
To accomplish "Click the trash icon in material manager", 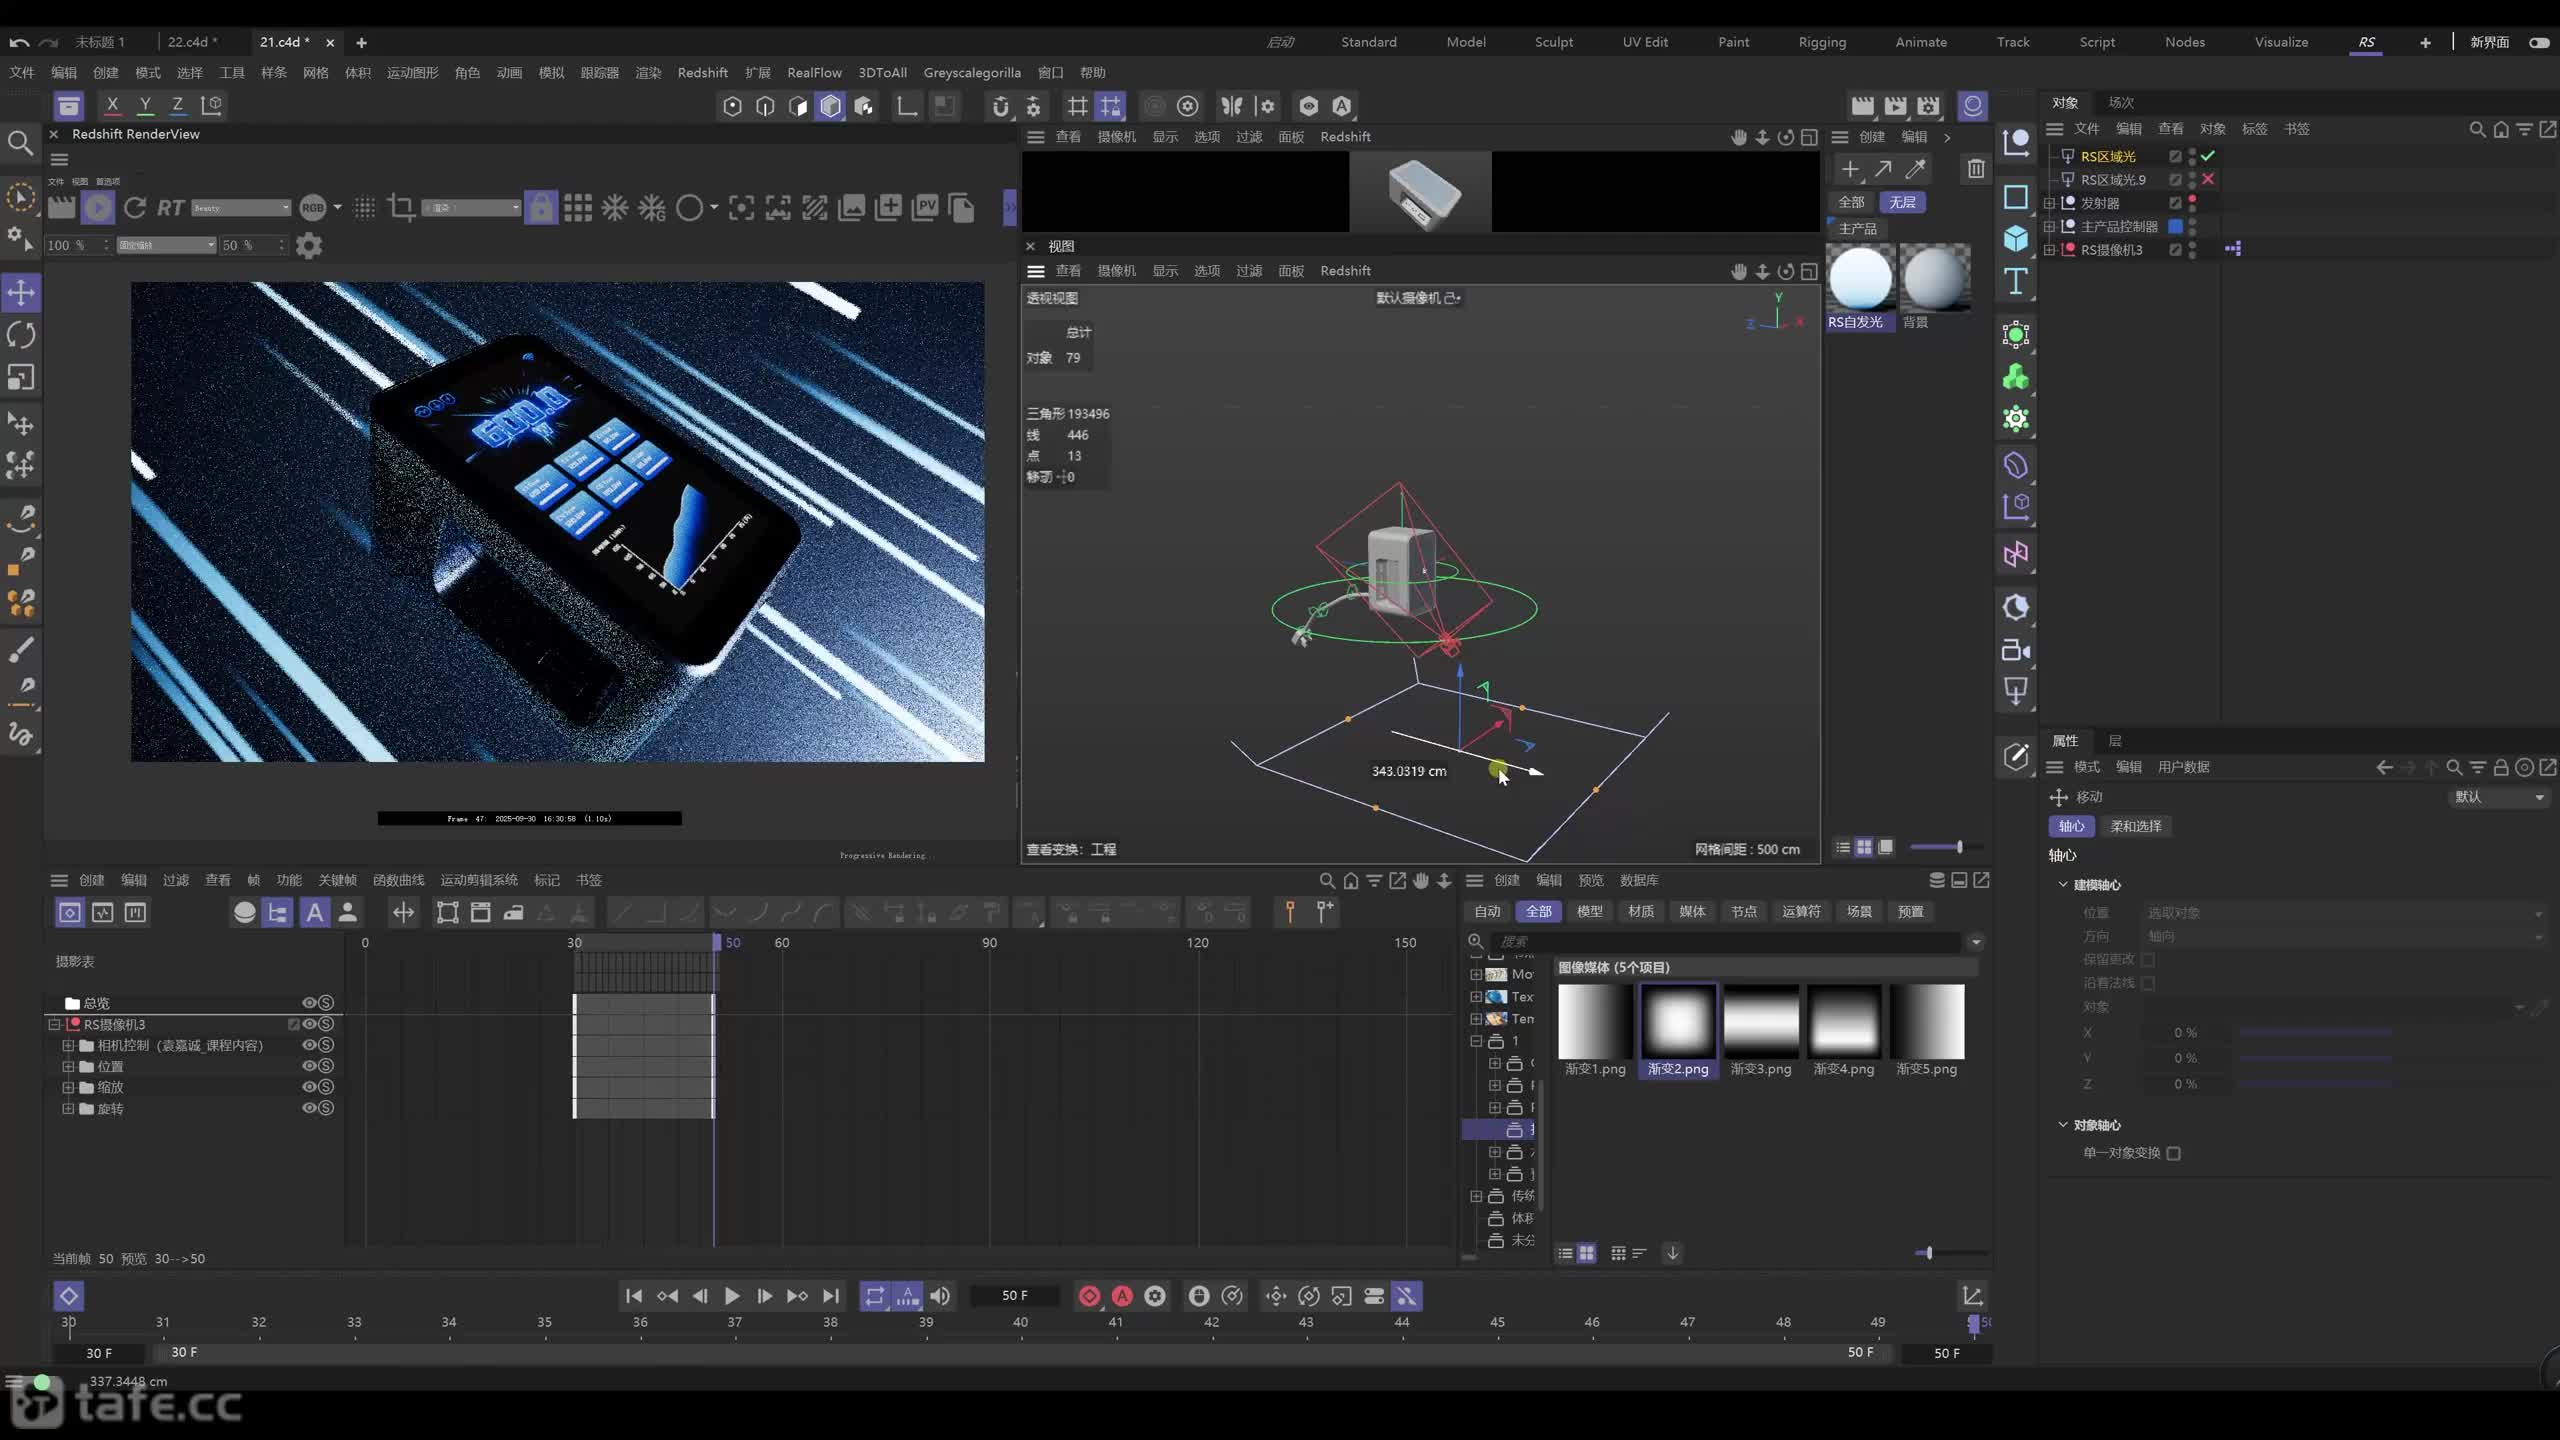I will [x=1976, y=169].
